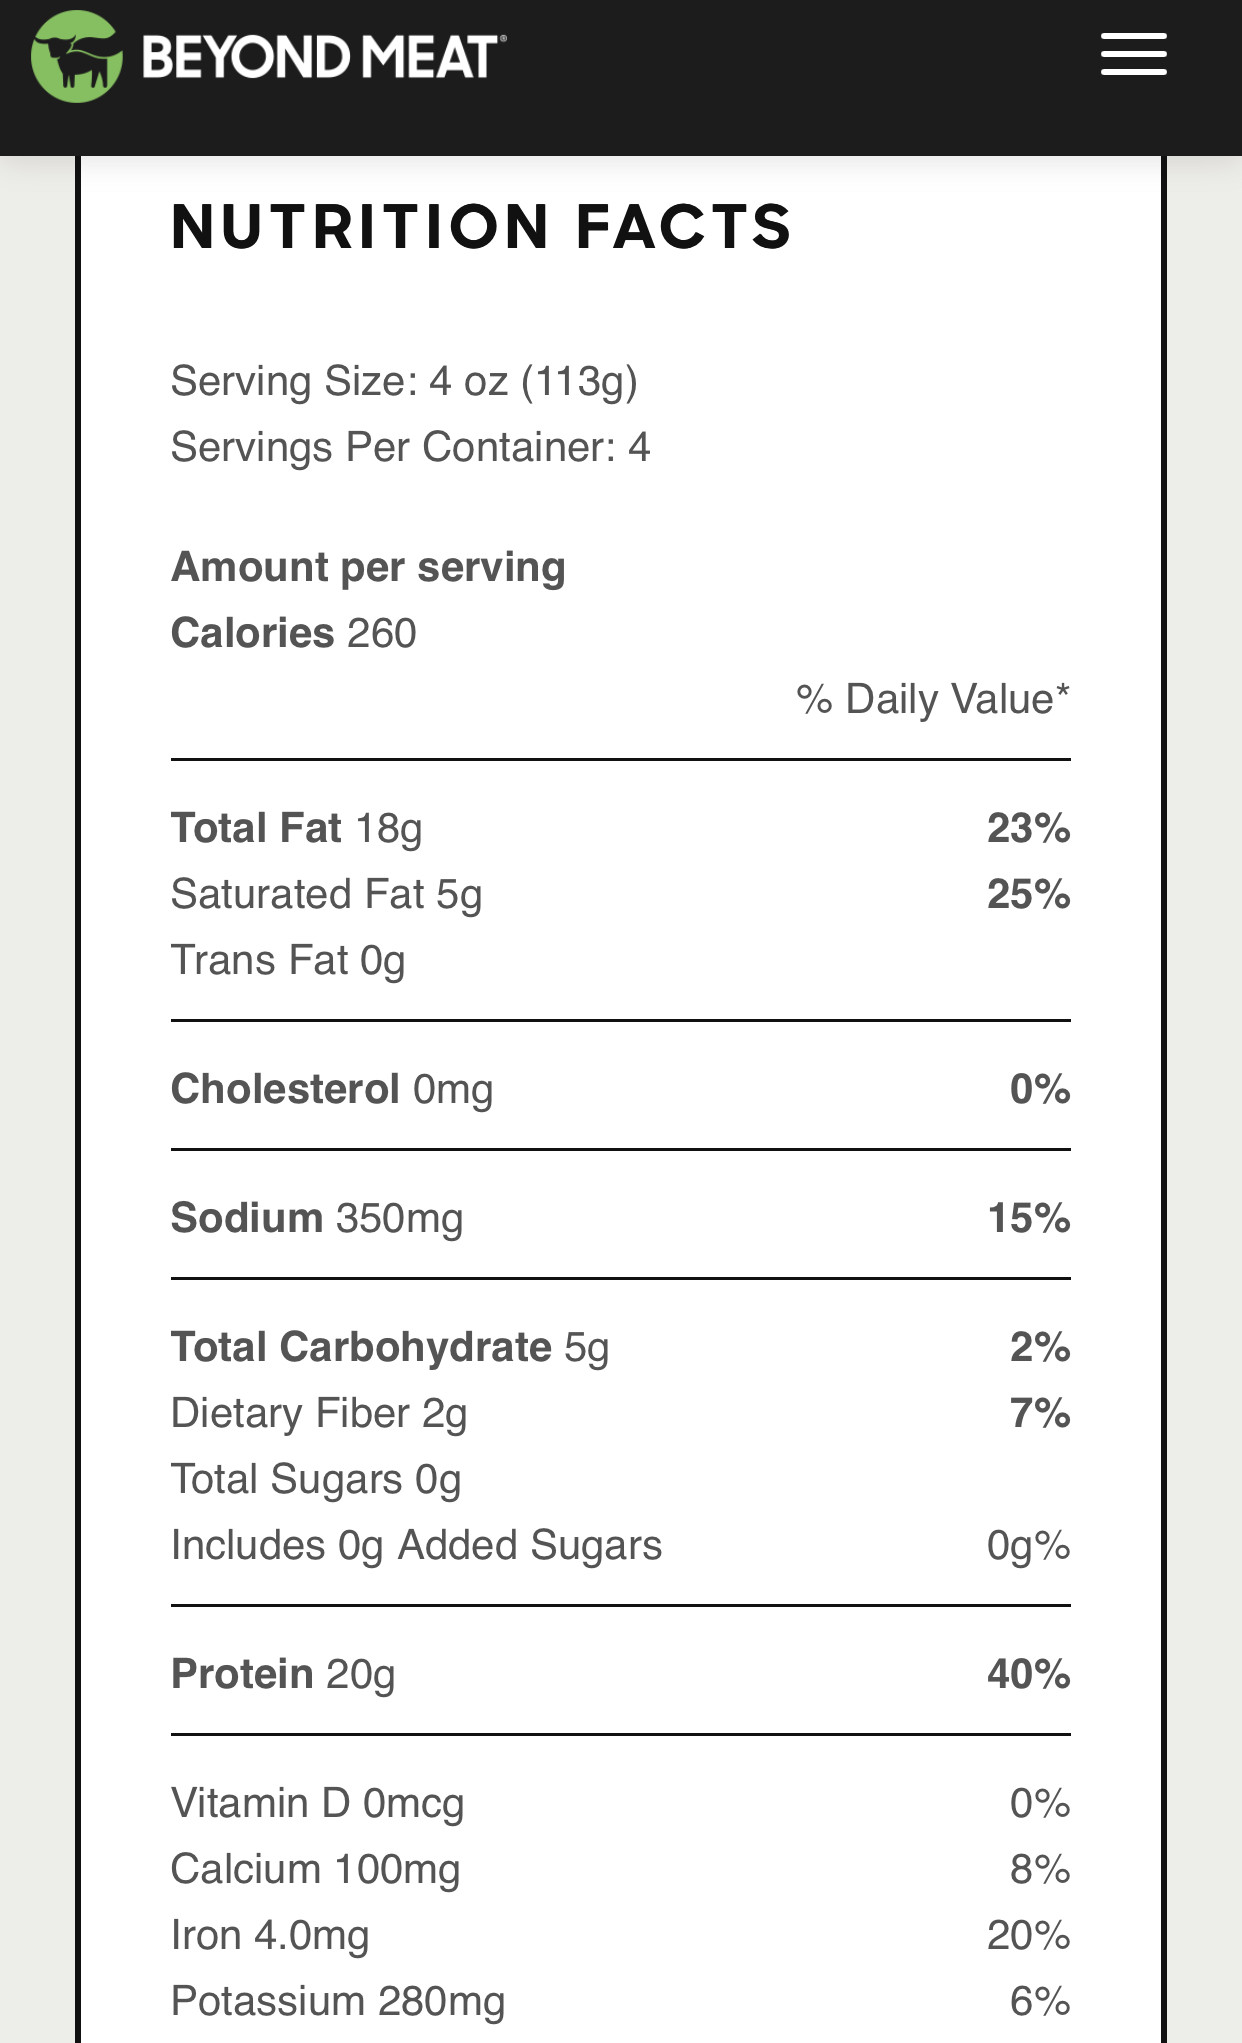This screenshot has height=2043, width=1242.
Task: Click the Saturated Fat 25% value
Action: click(x=1028, y=894)
